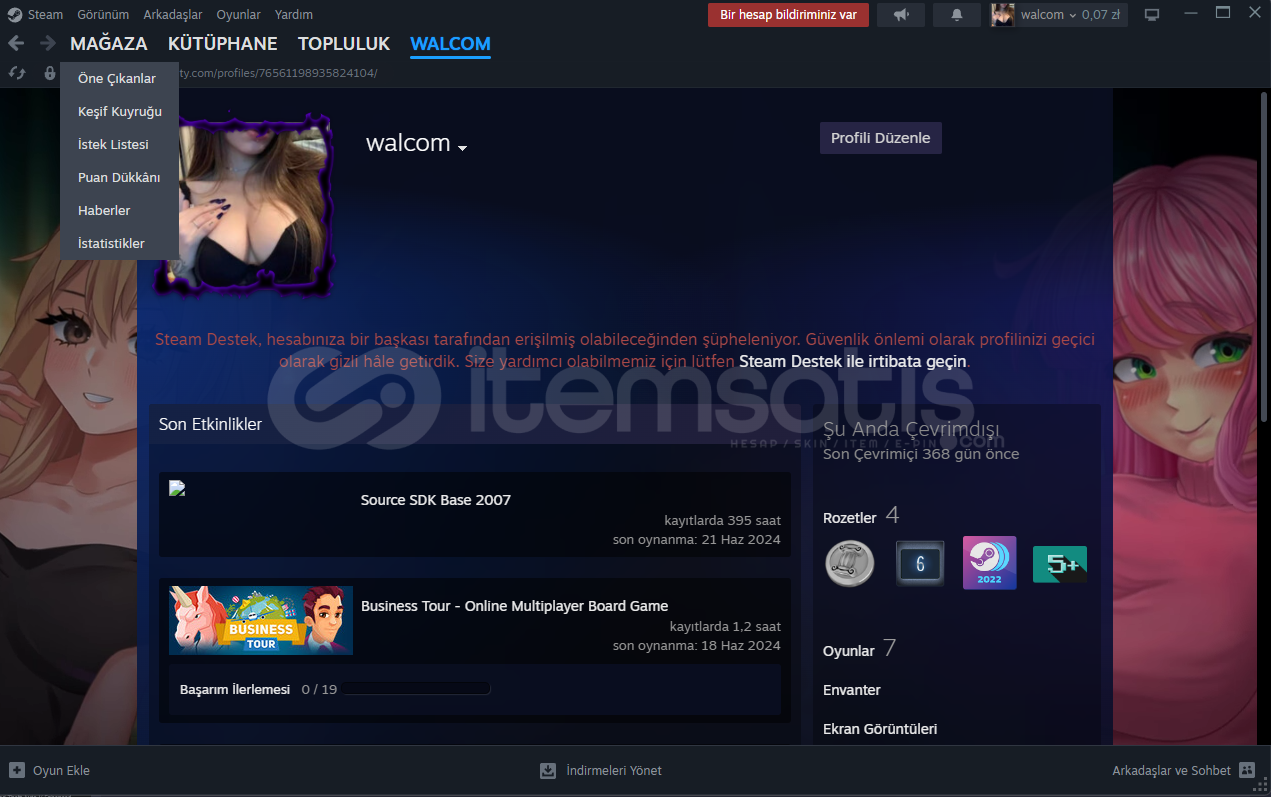This screenshot has height=797, width=1271.
Task: Open announcements megaphone icon
Action: coord(901,15)
